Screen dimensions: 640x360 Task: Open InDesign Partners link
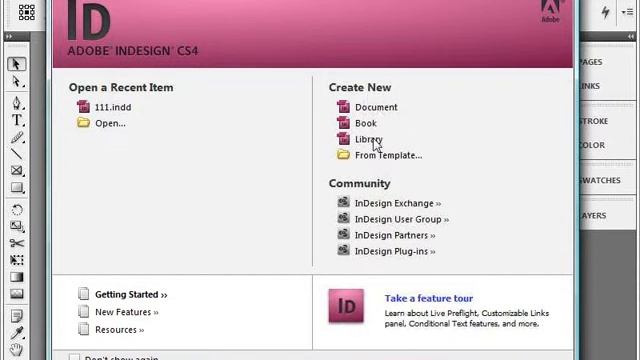[395, 236]
